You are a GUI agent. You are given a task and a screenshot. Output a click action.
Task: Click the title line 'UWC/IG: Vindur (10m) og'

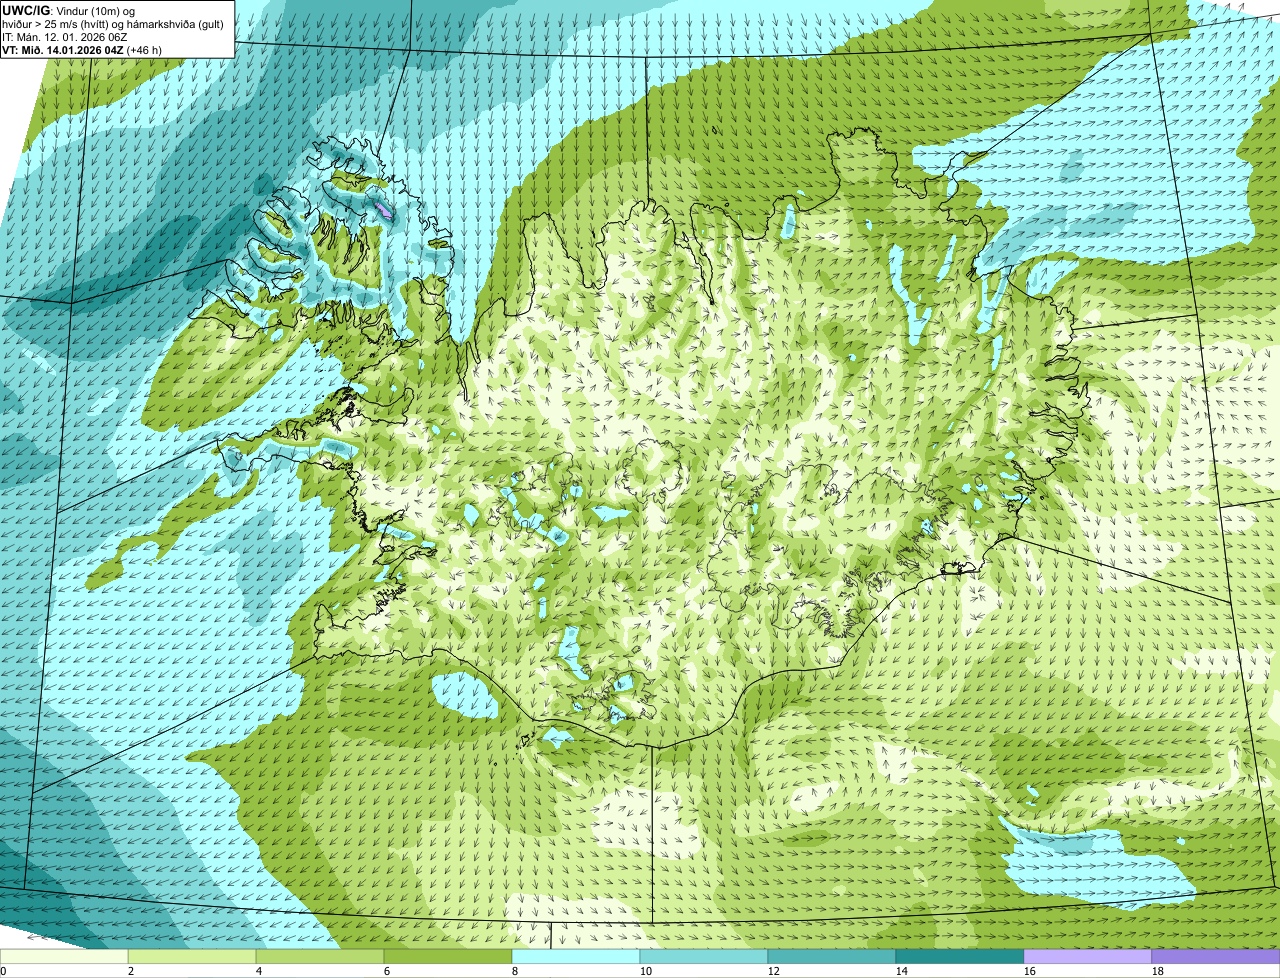tap(69, 10)
